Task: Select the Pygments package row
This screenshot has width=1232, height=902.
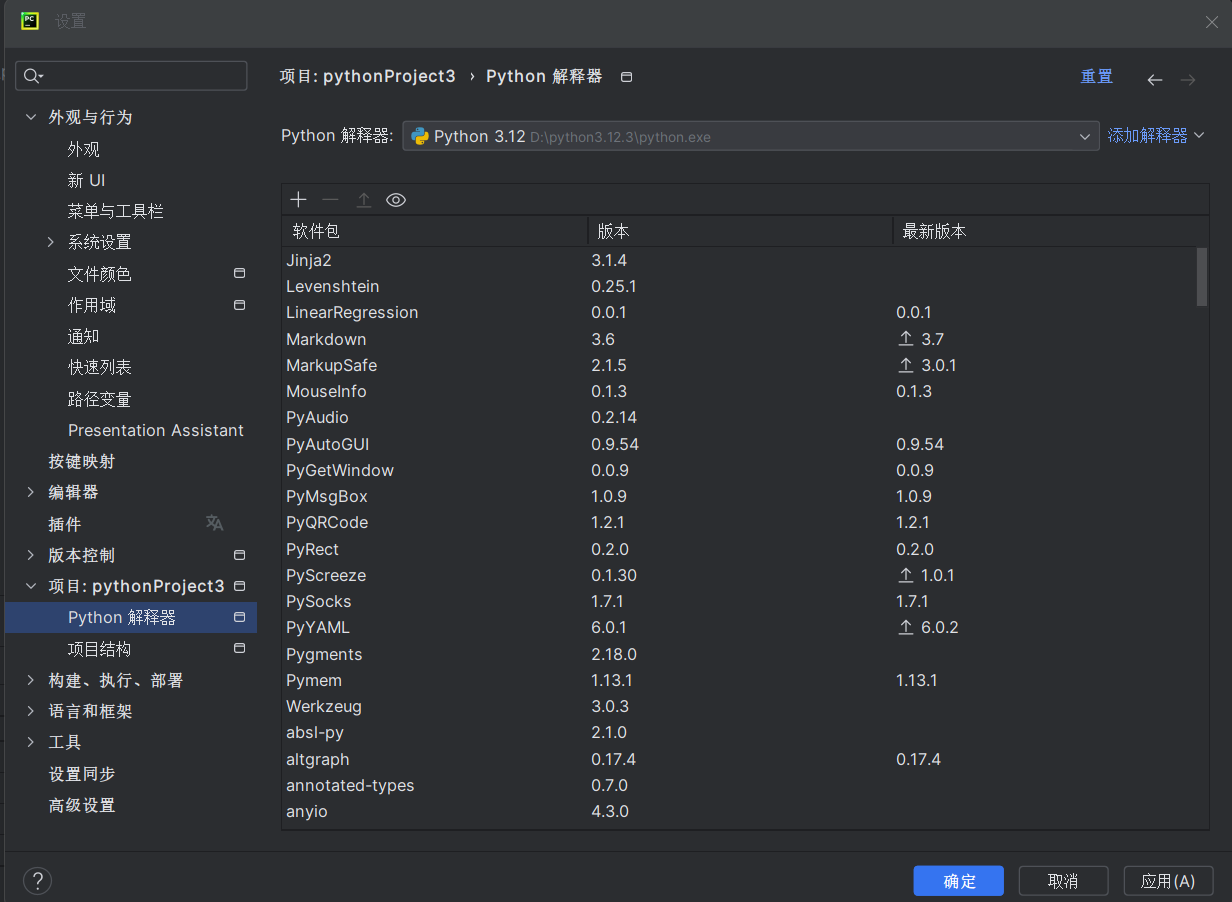Action: pos(739,654)
